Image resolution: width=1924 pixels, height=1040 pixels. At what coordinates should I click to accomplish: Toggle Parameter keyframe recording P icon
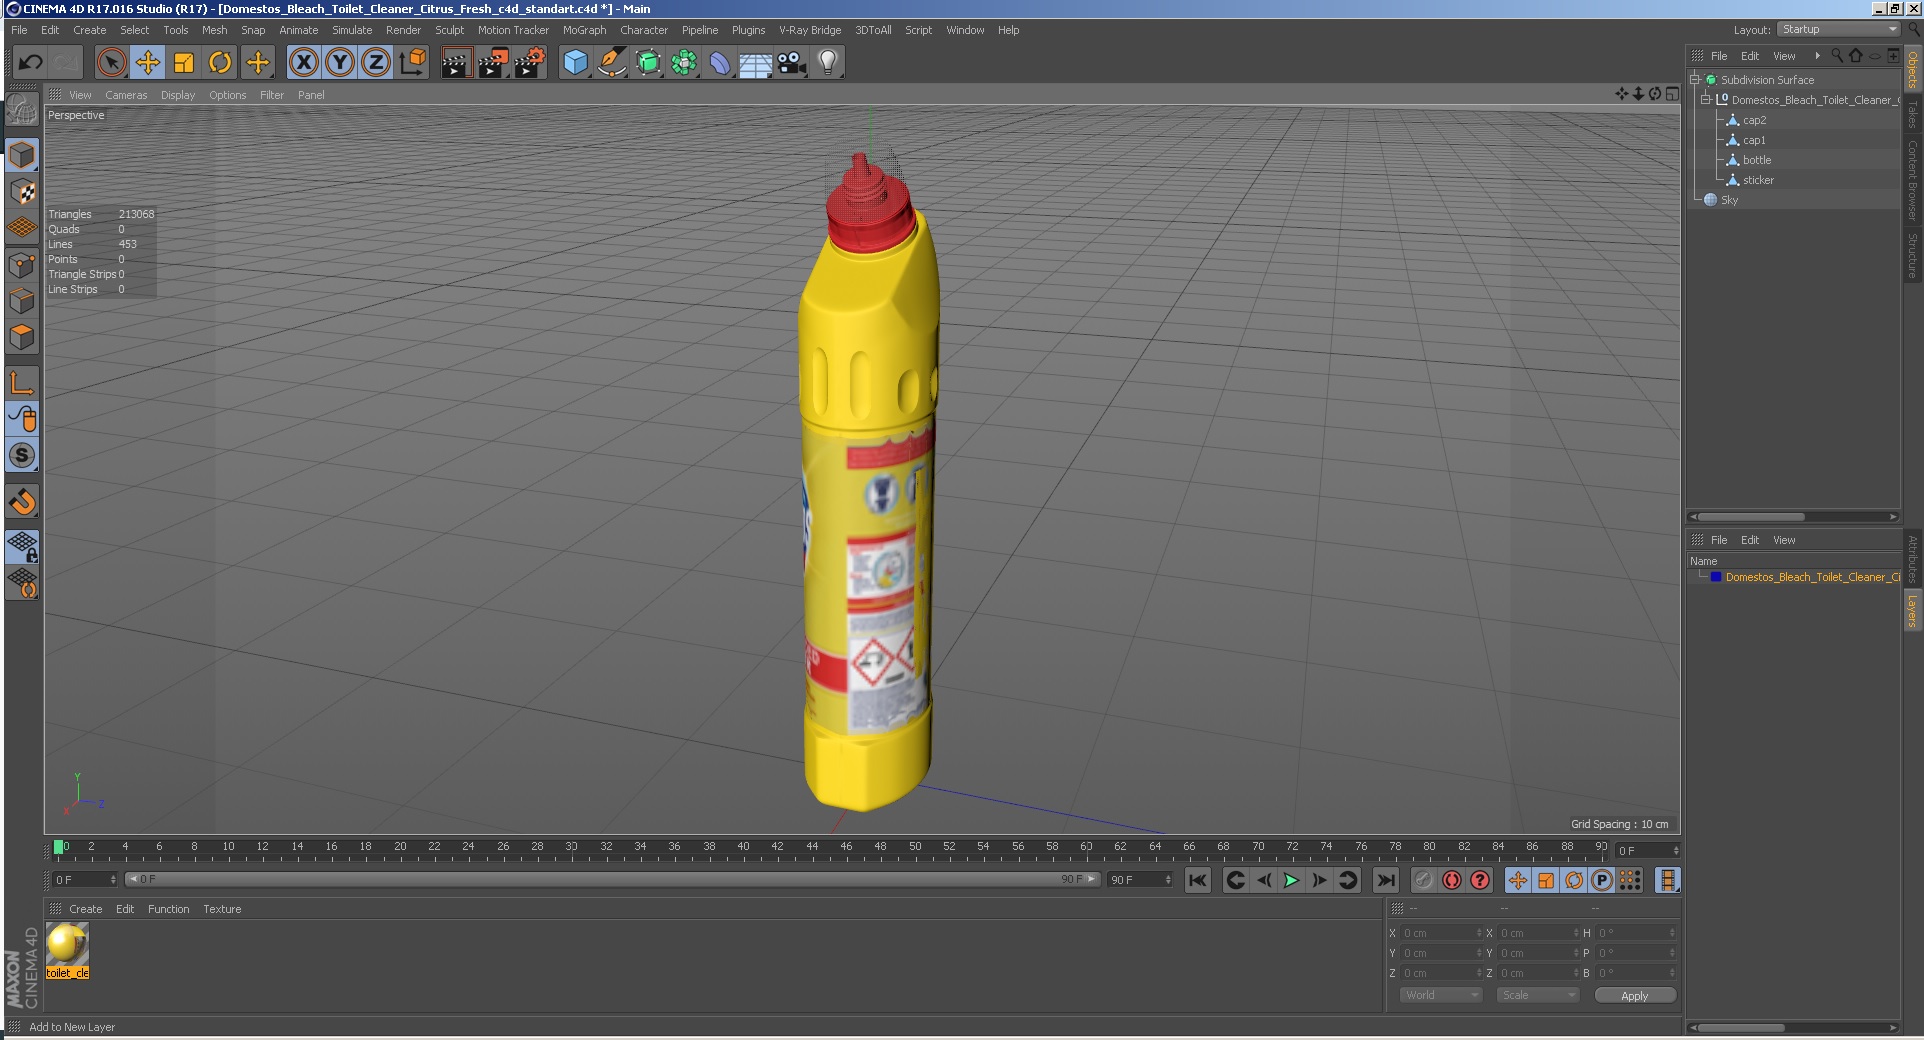[x=1602, y=880]
